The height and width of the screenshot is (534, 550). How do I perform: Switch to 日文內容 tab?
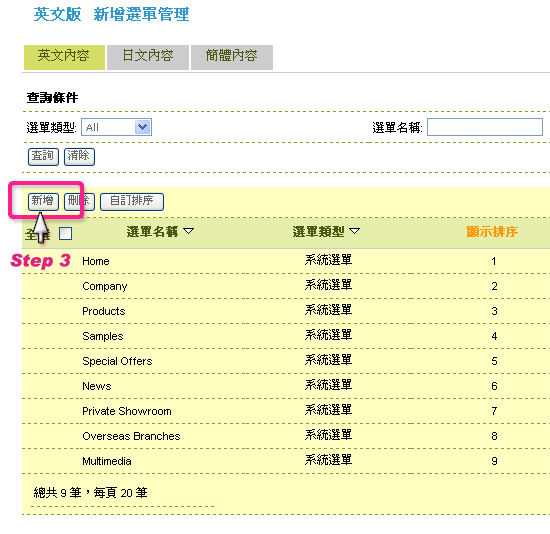click(148, 57)
